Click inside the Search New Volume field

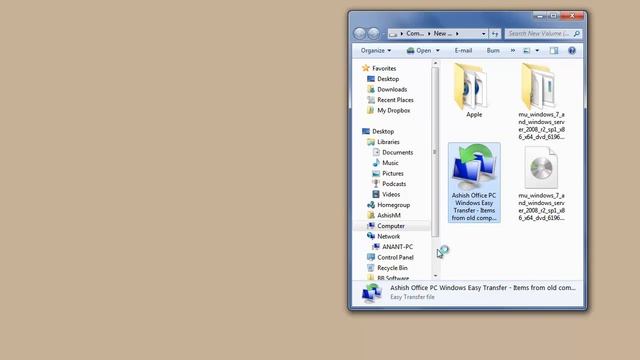pos(539,33)
